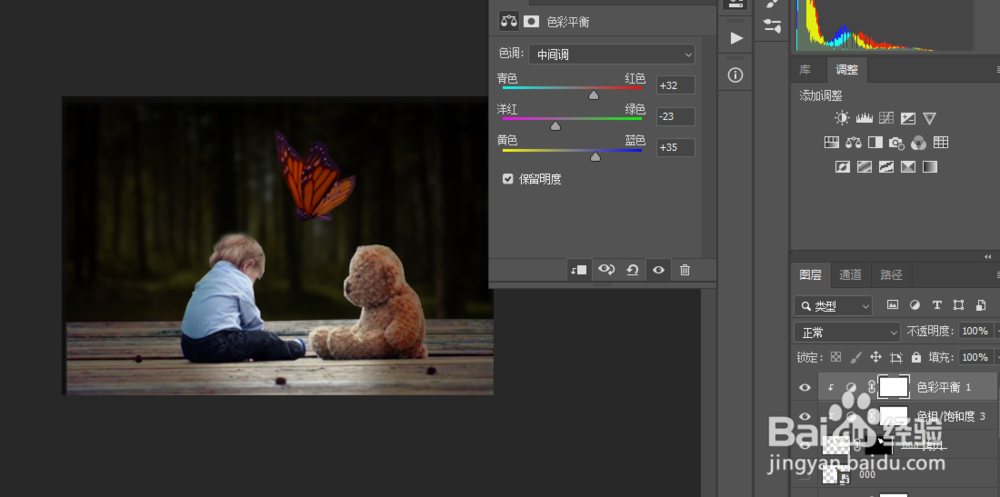The image size is (1000, 497).
Task: Add a Color Lookup adjustment
Action: (941, 142)
